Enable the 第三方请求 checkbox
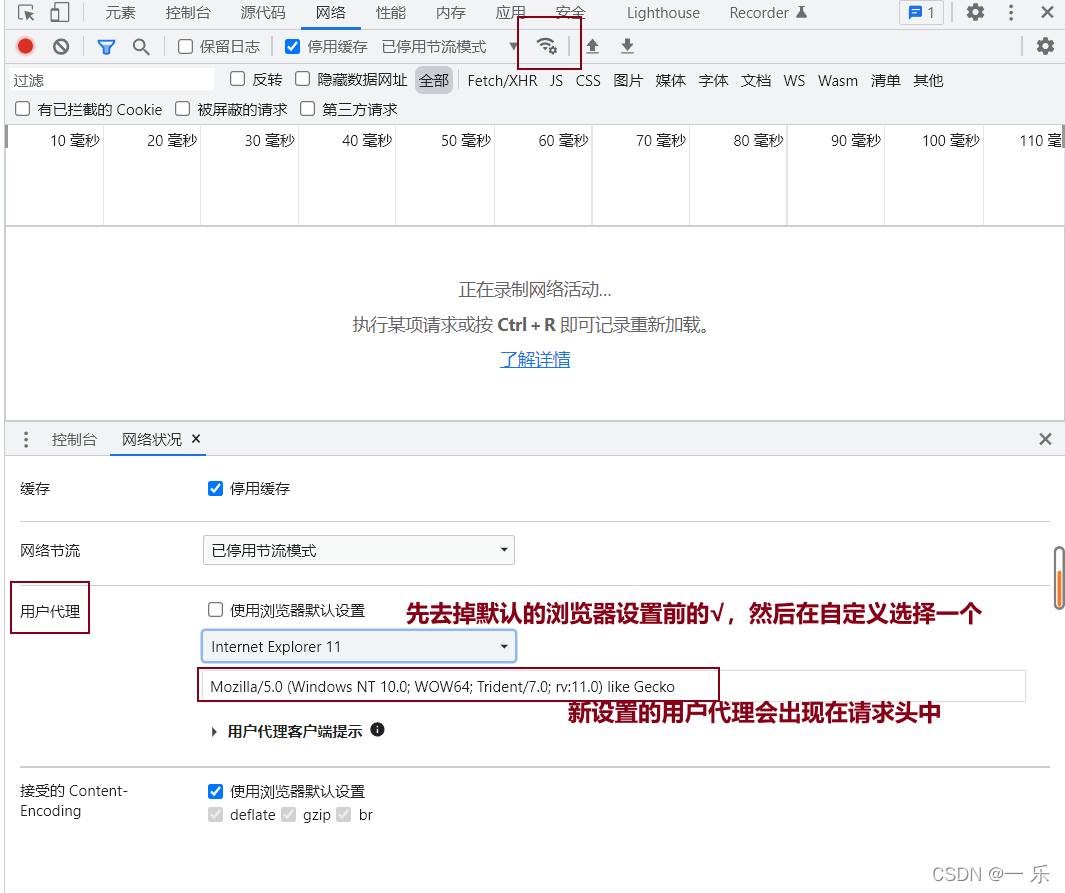This screenshot has width=1065, height=893. (x=308, y=109)
